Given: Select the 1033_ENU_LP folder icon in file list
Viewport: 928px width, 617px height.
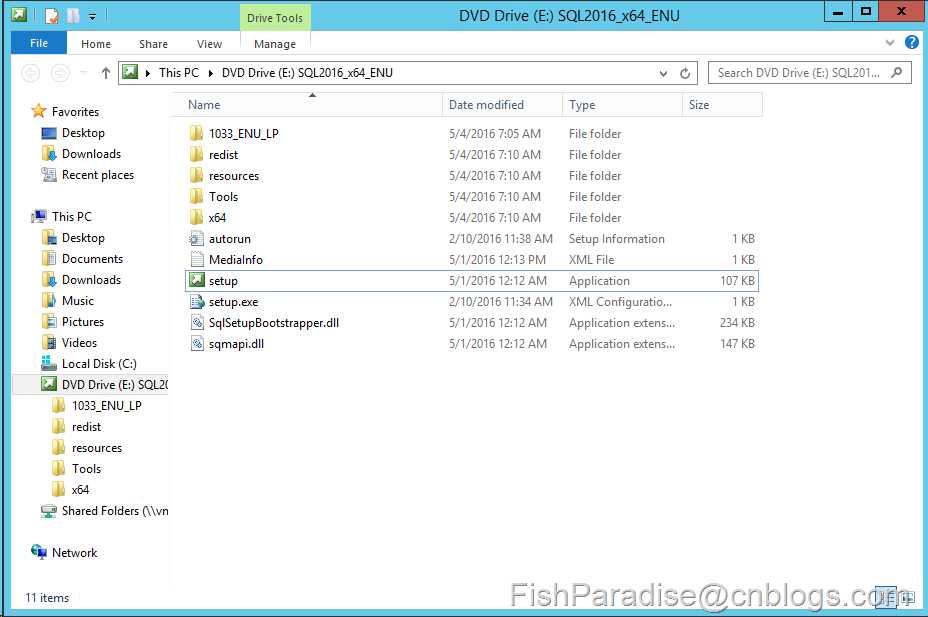Looking at the screenshot, I should coord(196,133).
